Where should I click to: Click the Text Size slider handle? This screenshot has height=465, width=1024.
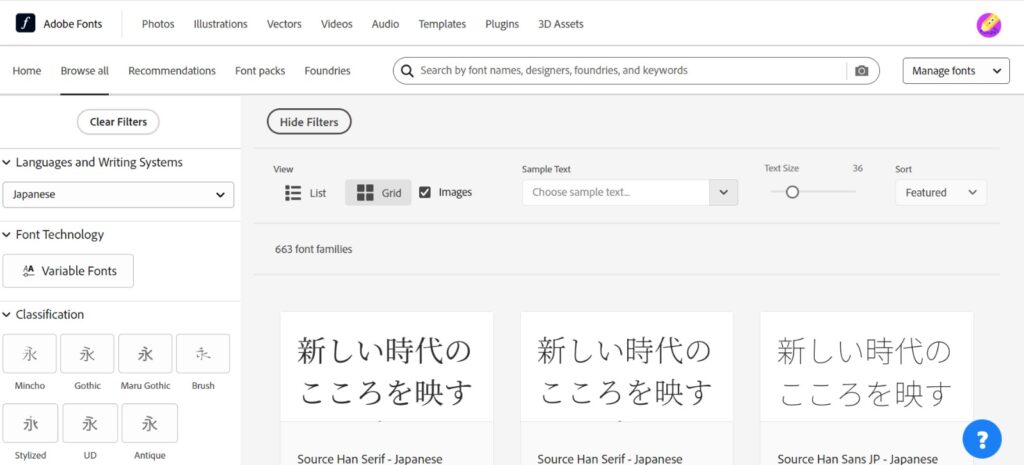[792, 192]
